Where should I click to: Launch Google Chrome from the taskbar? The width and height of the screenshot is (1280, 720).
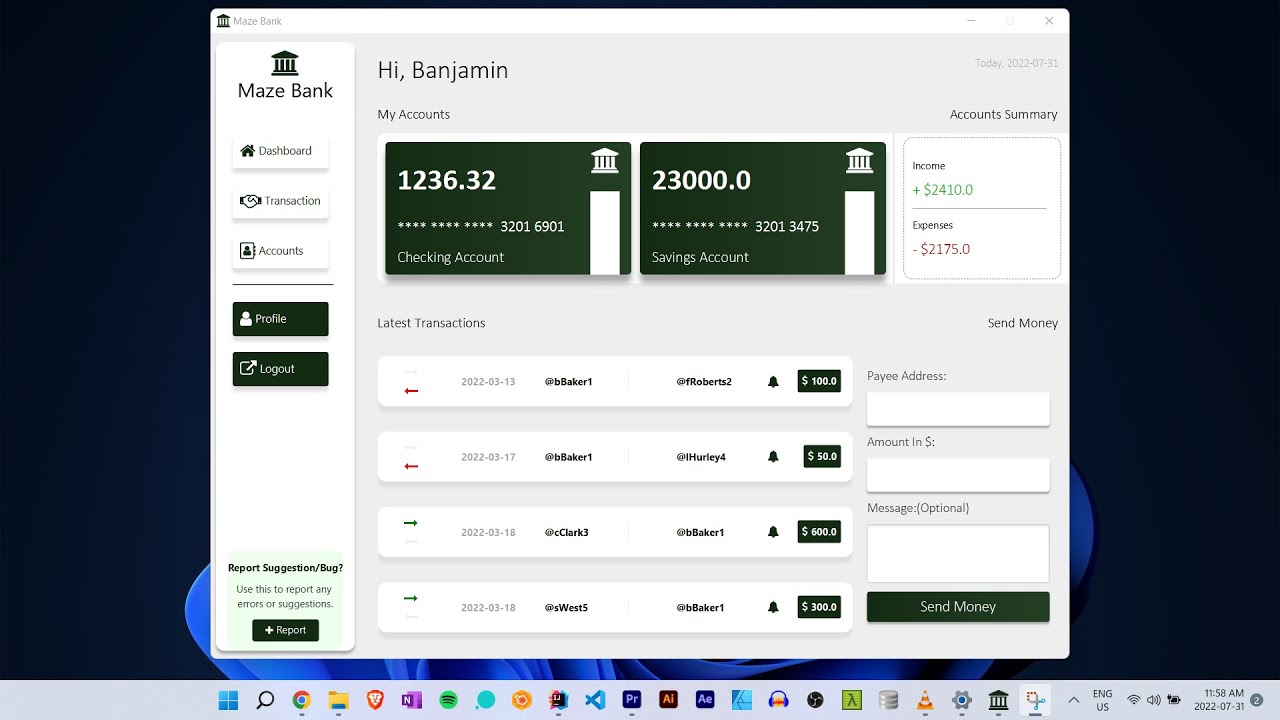tap(302, 700)
